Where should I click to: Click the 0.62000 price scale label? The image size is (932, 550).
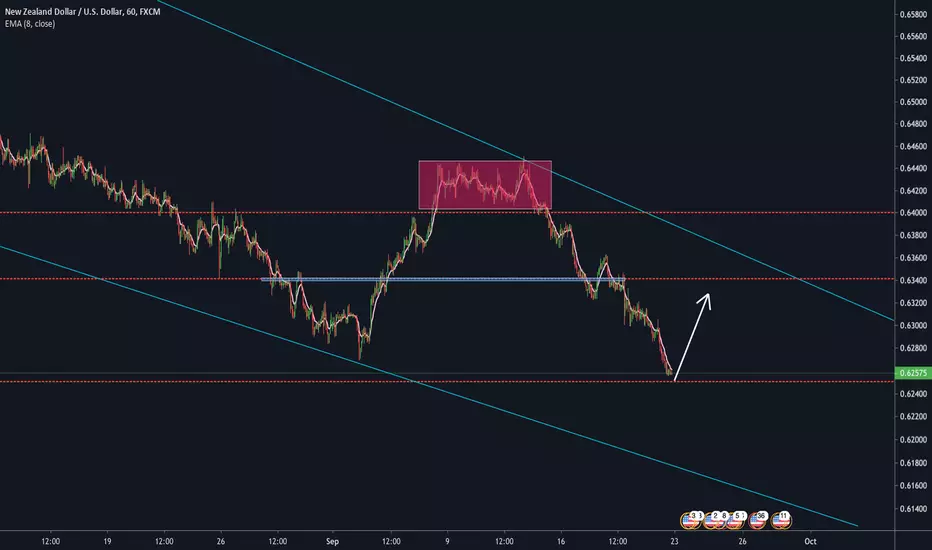913,440
